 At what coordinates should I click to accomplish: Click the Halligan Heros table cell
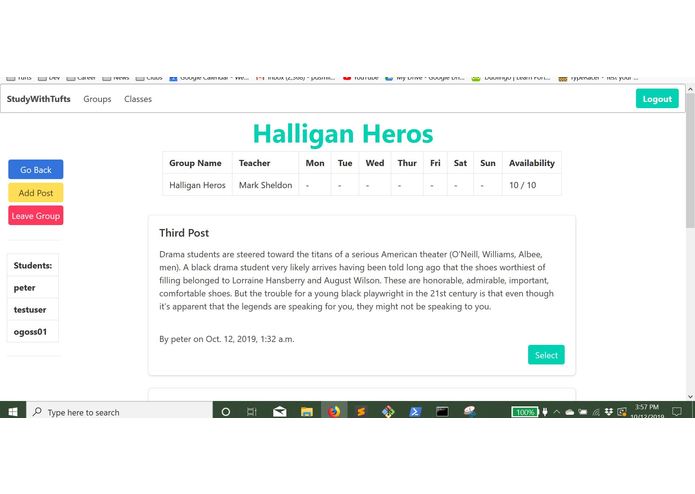(x=197, y=185)
